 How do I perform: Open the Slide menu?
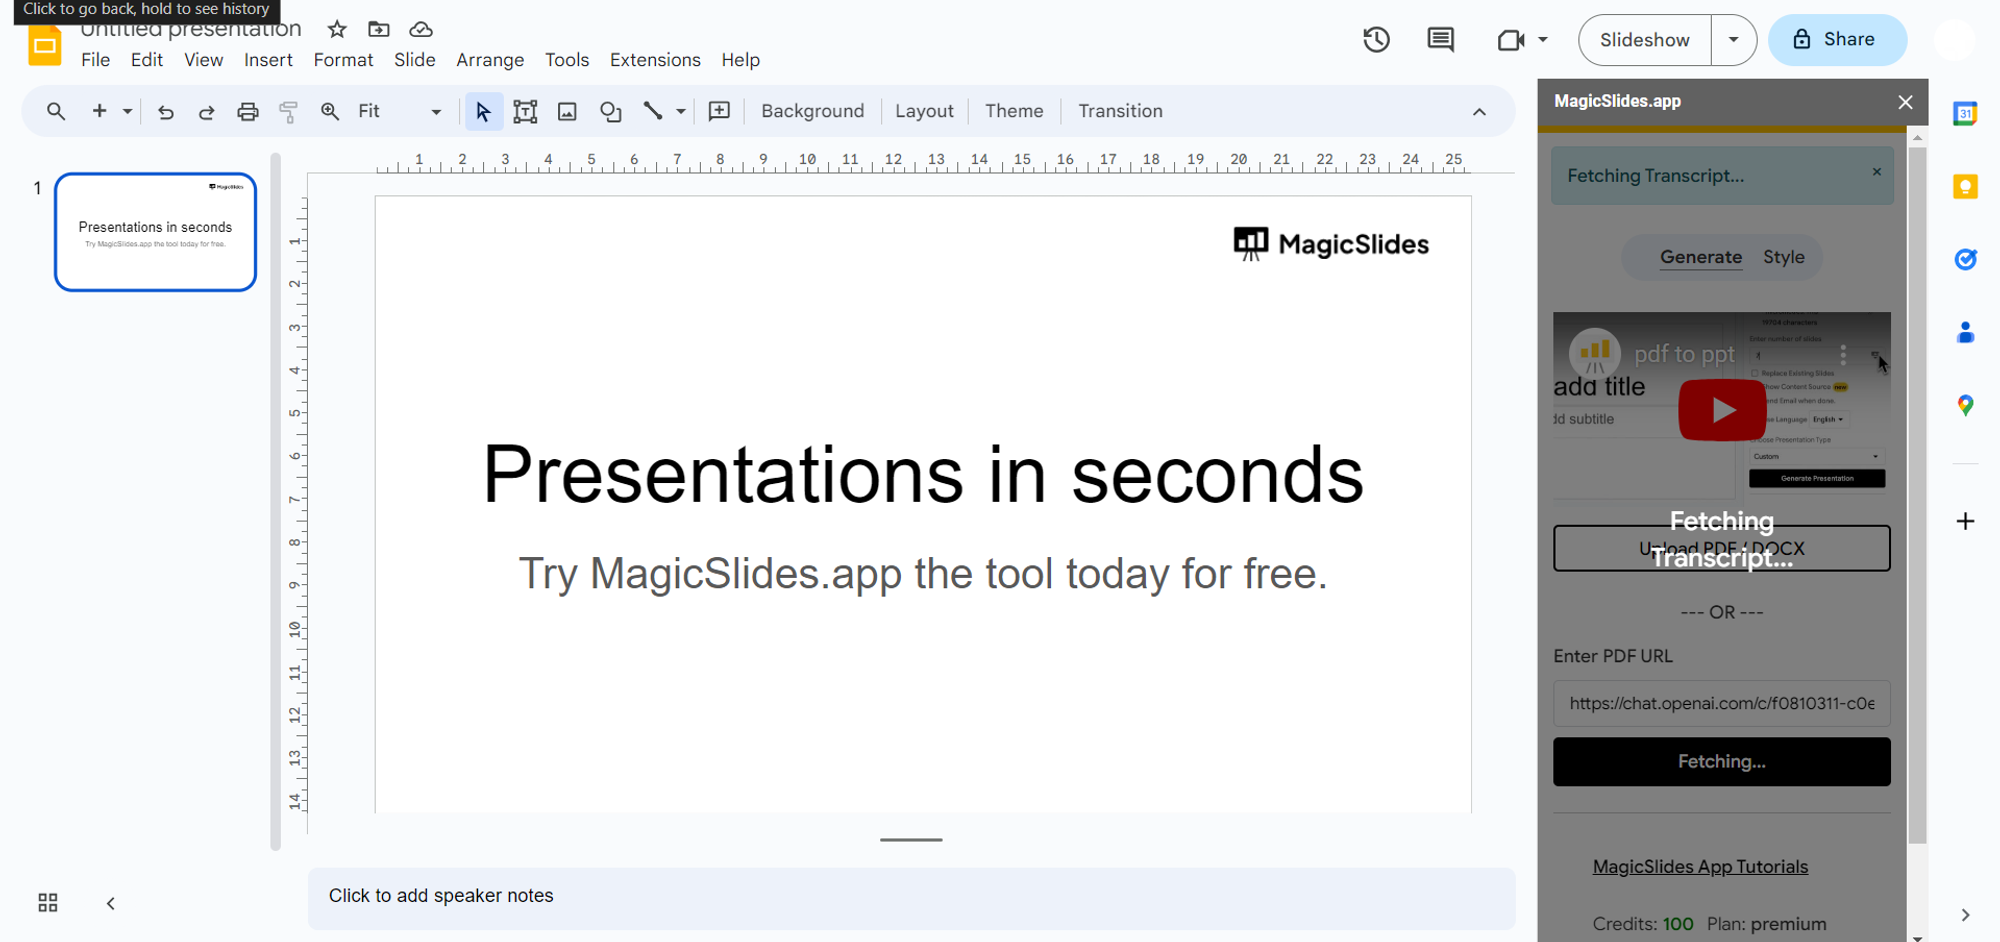point(414,60)
